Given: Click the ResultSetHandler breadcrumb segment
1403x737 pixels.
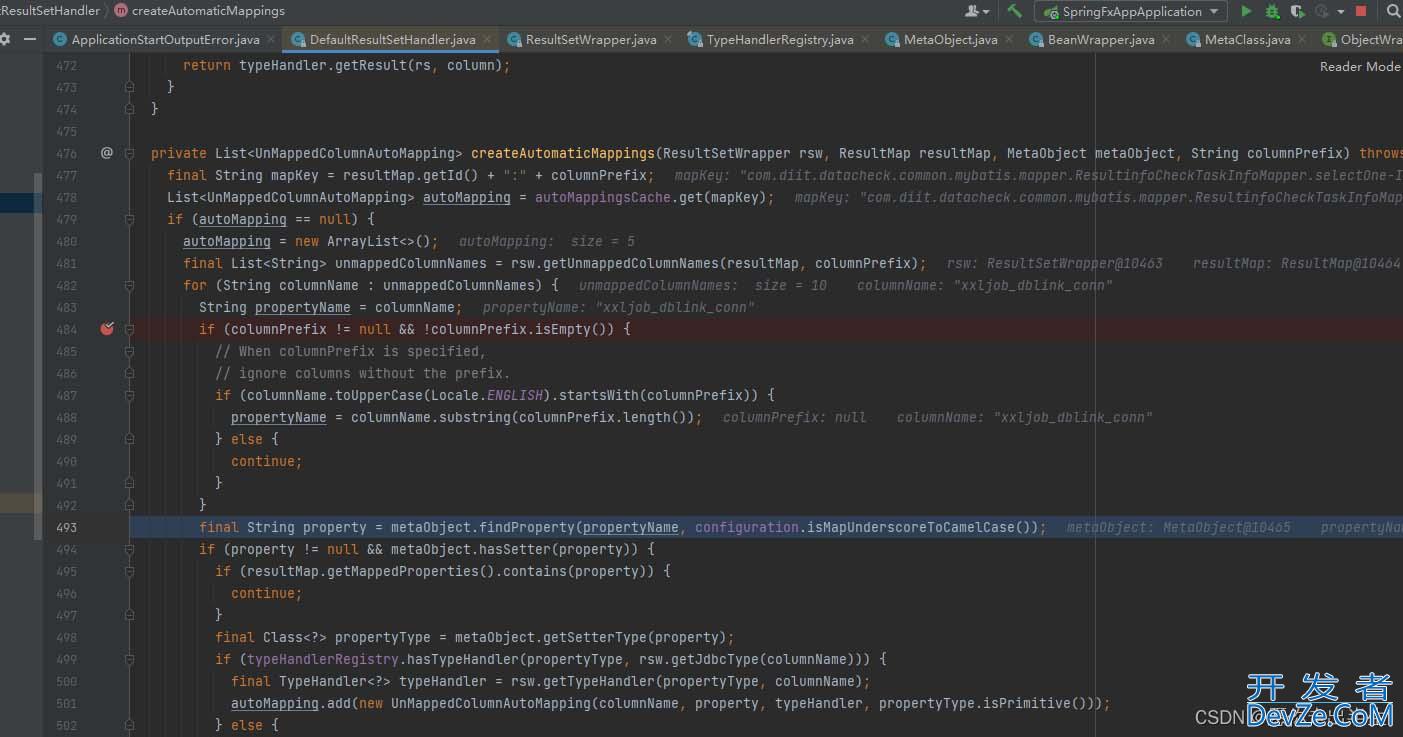Looking at the screenshot, I should pyautogui.click(x=50, y=11).
